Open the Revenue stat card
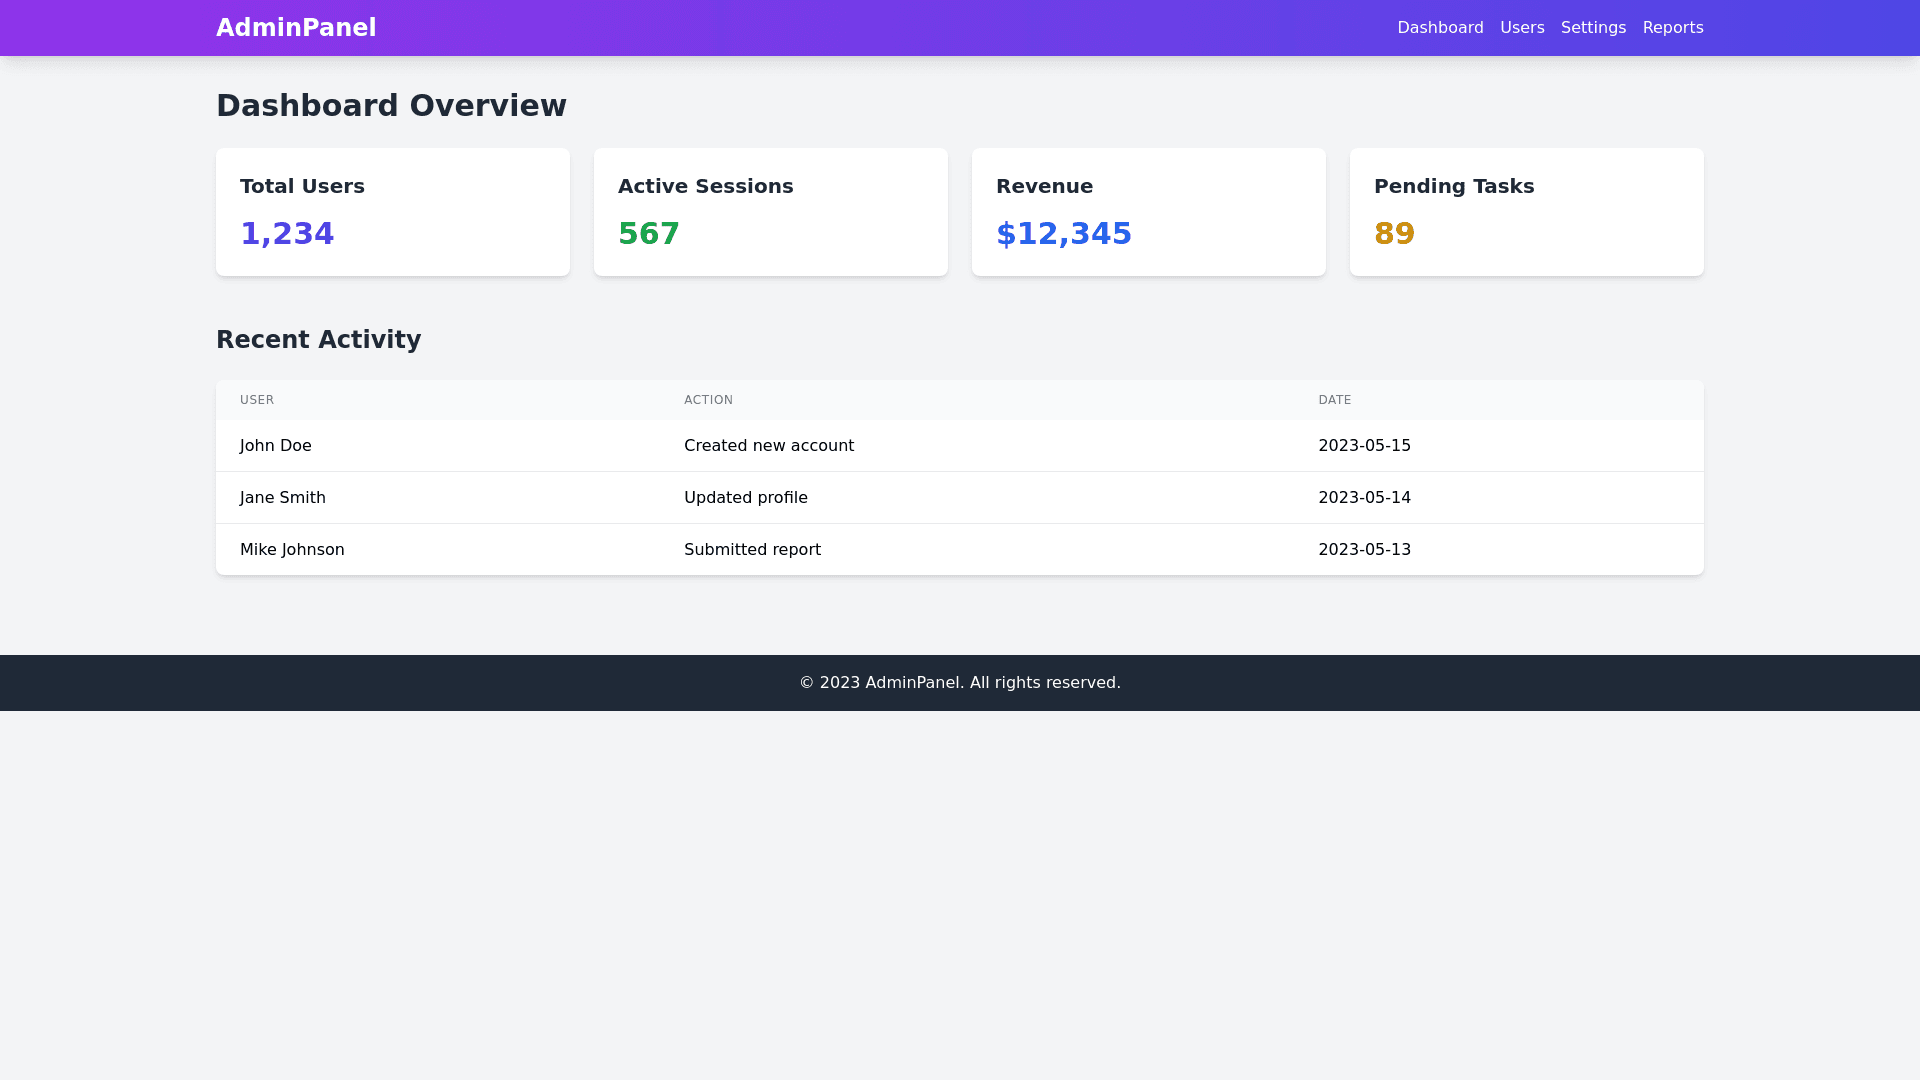The image size is (1920, 1080). [1148, 212]
